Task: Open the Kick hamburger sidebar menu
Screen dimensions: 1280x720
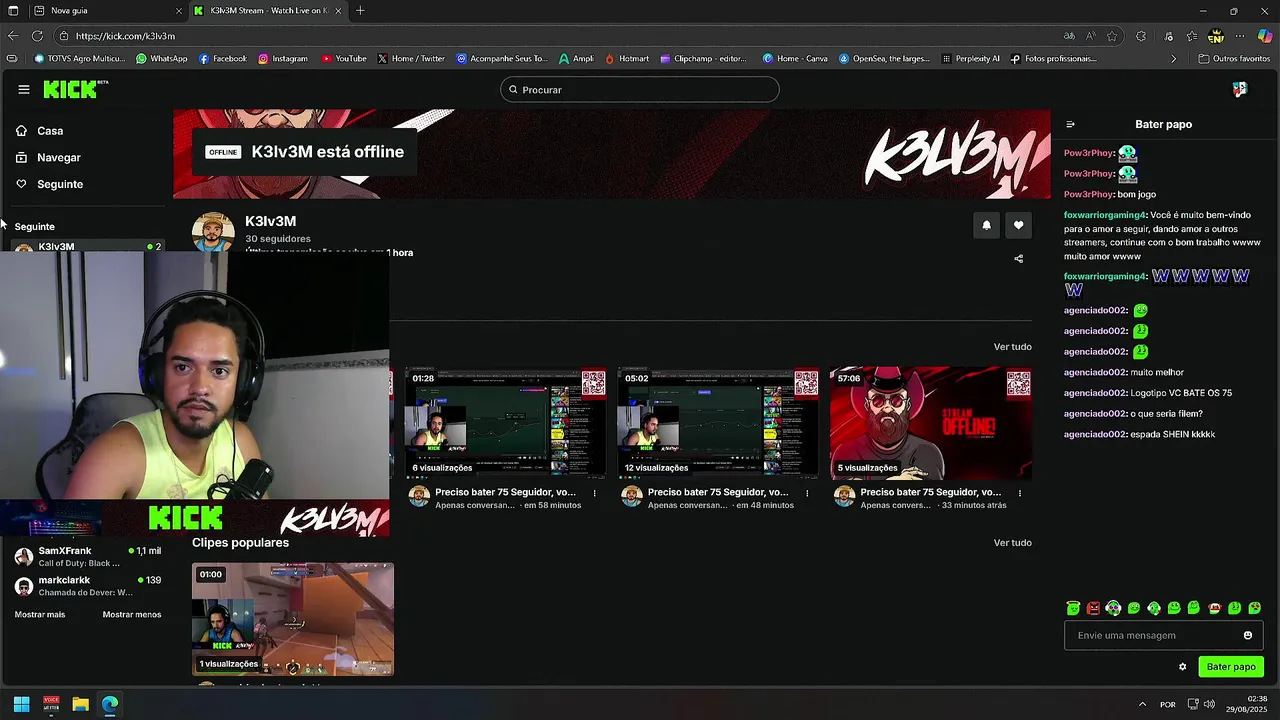Action: pos(23,89)
